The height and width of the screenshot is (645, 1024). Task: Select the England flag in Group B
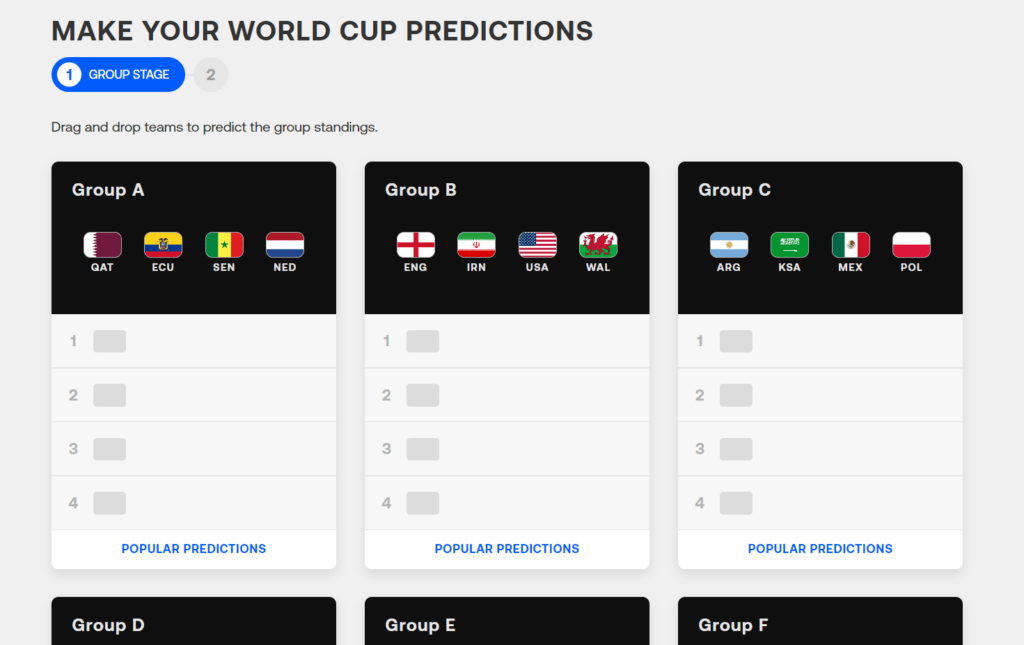click(415, 245)
